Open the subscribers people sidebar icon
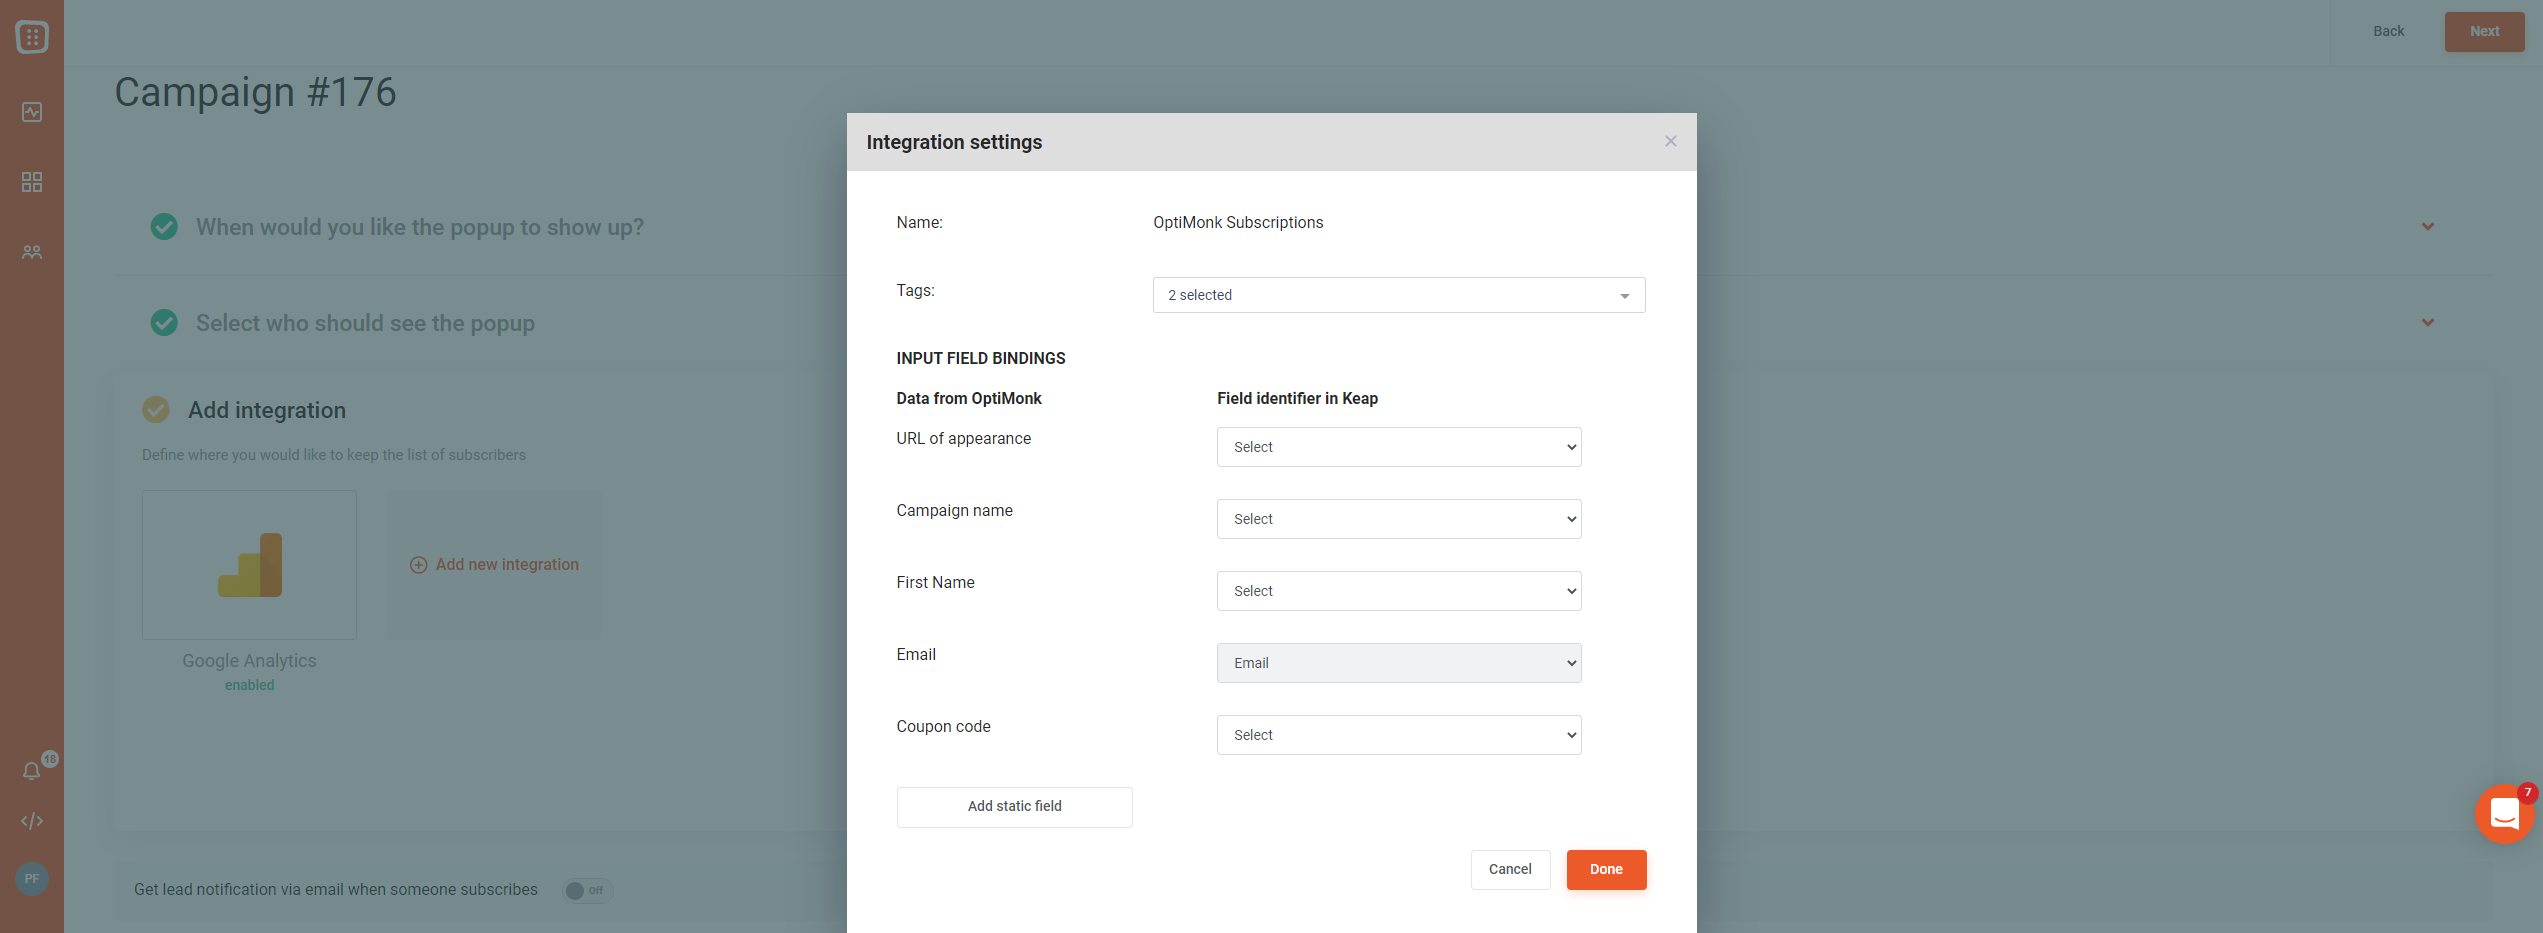This screenshot has width=2543, height=933. [32, 252]
